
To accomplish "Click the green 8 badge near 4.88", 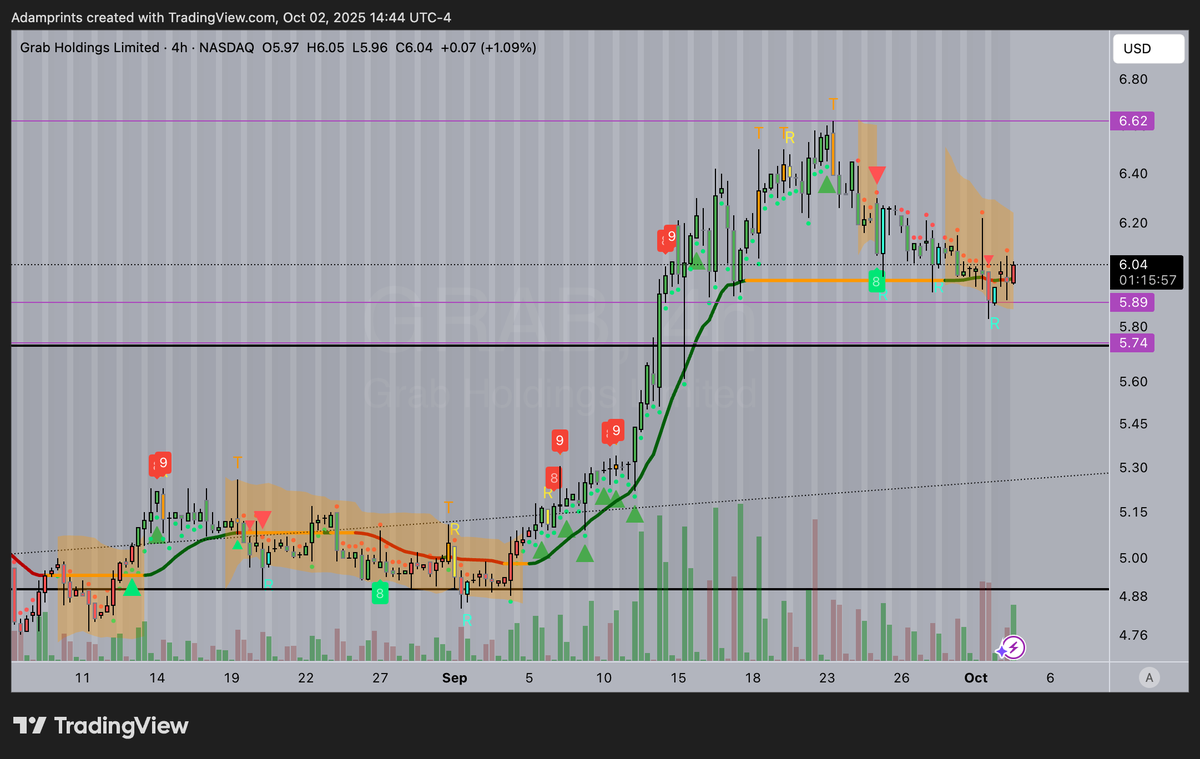I will (x=379, y=593).
